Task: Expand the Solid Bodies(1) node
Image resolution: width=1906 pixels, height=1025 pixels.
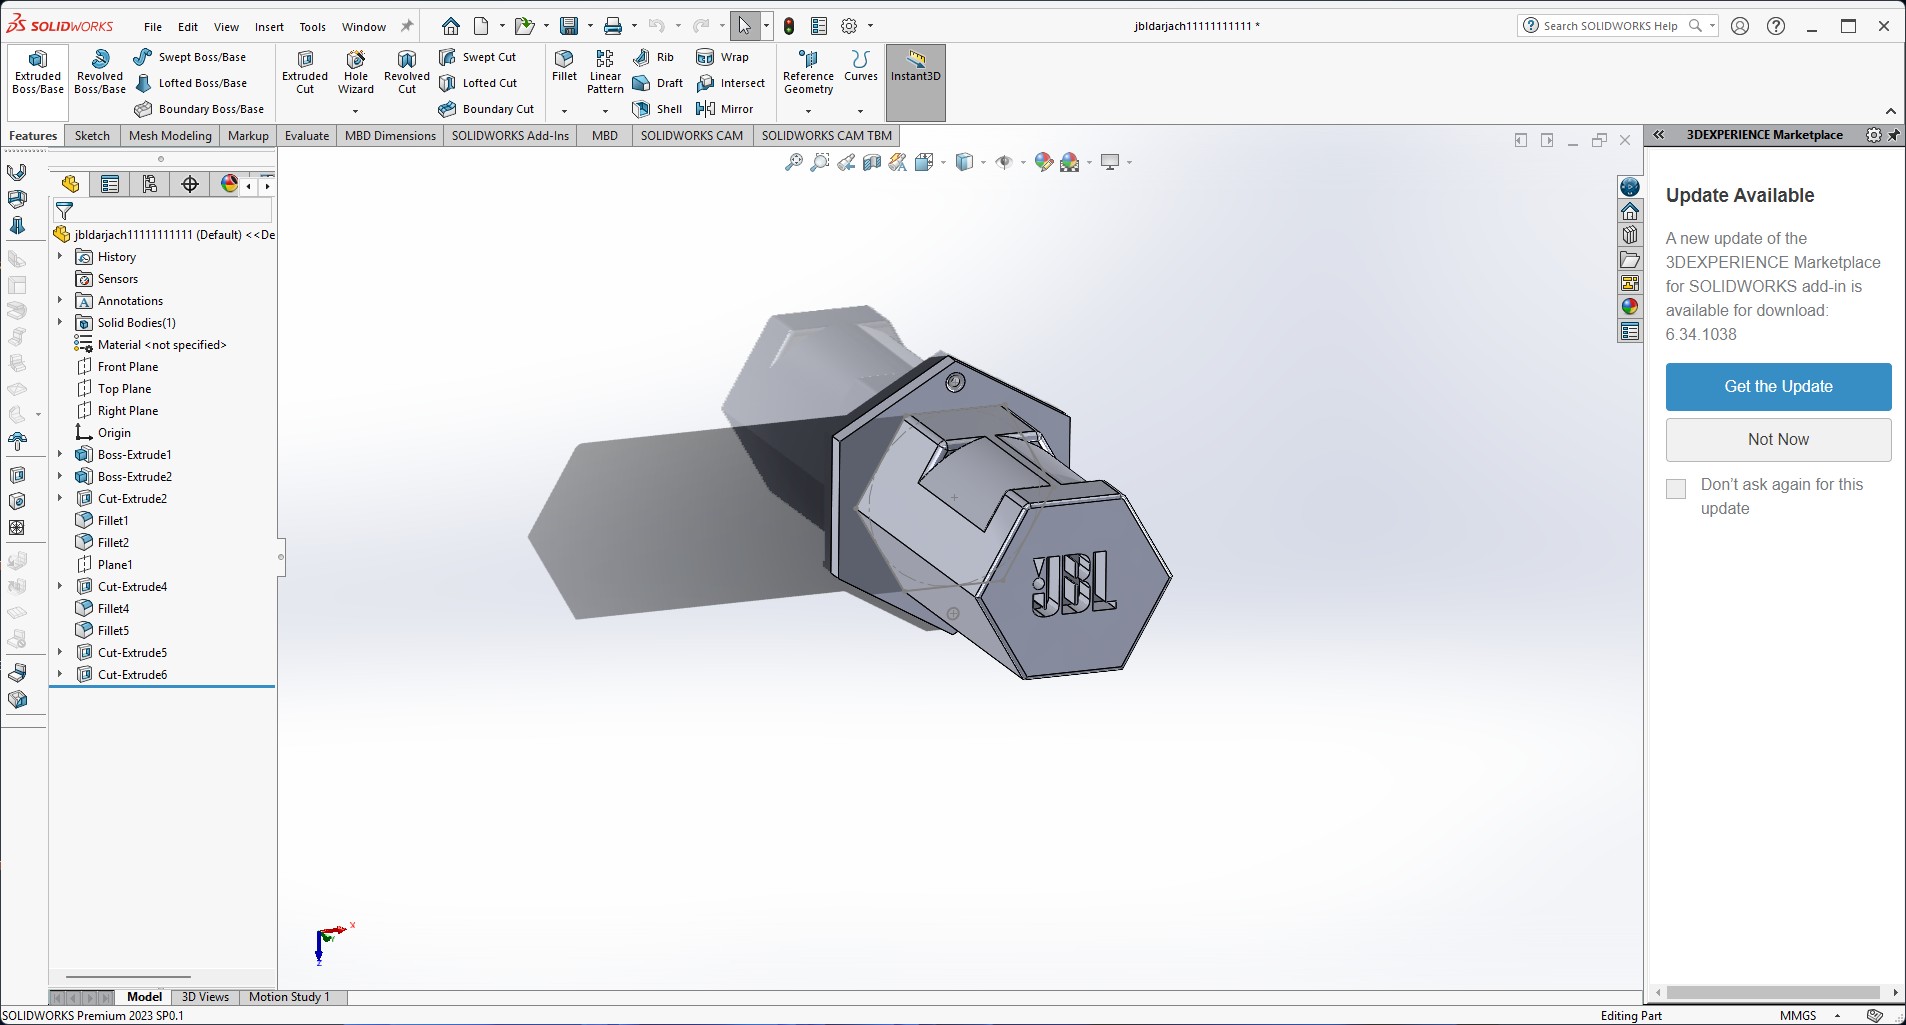Action: pos(60,323)
